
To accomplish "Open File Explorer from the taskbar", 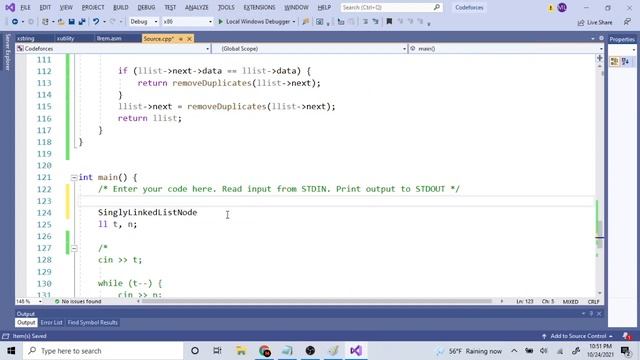I will pyautogui.click(x=241, y=351).
